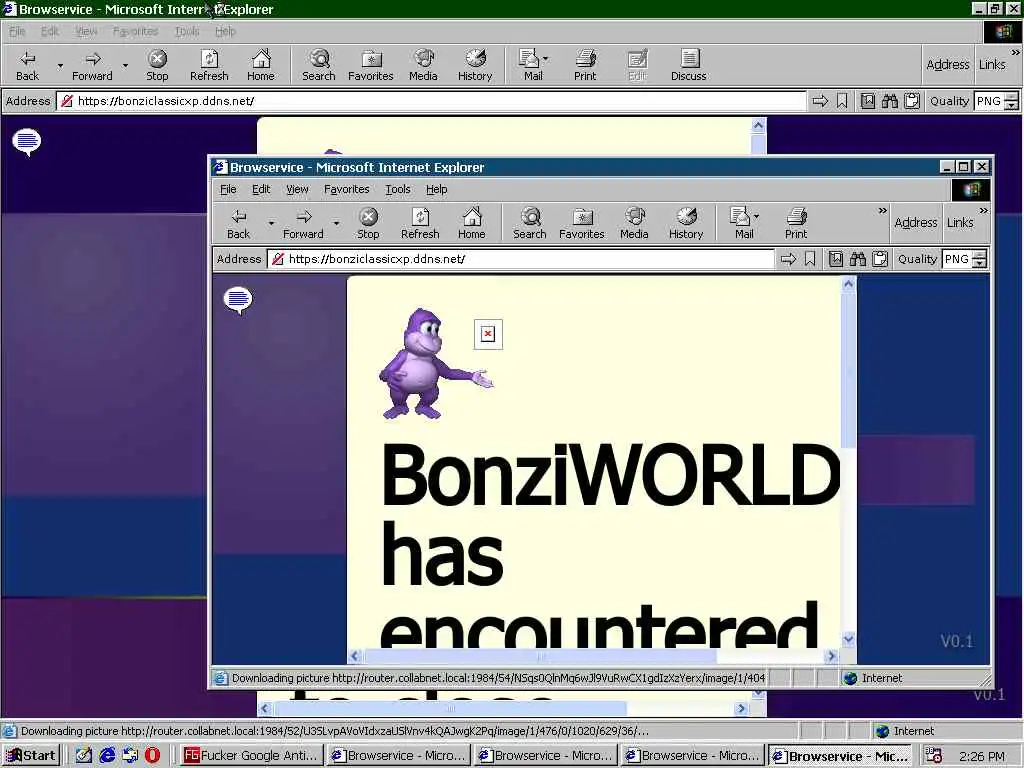Click horizontal scrollbar right arrow in front page

[831, 656]
